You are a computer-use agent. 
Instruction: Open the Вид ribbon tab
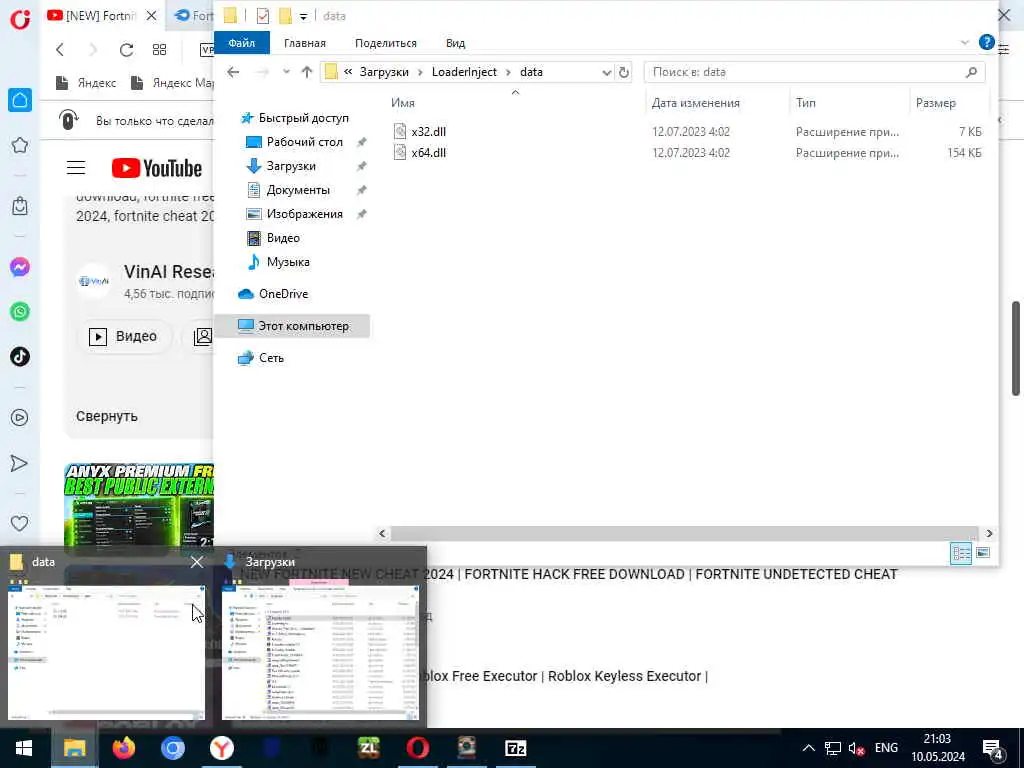(x=455, y=43)
